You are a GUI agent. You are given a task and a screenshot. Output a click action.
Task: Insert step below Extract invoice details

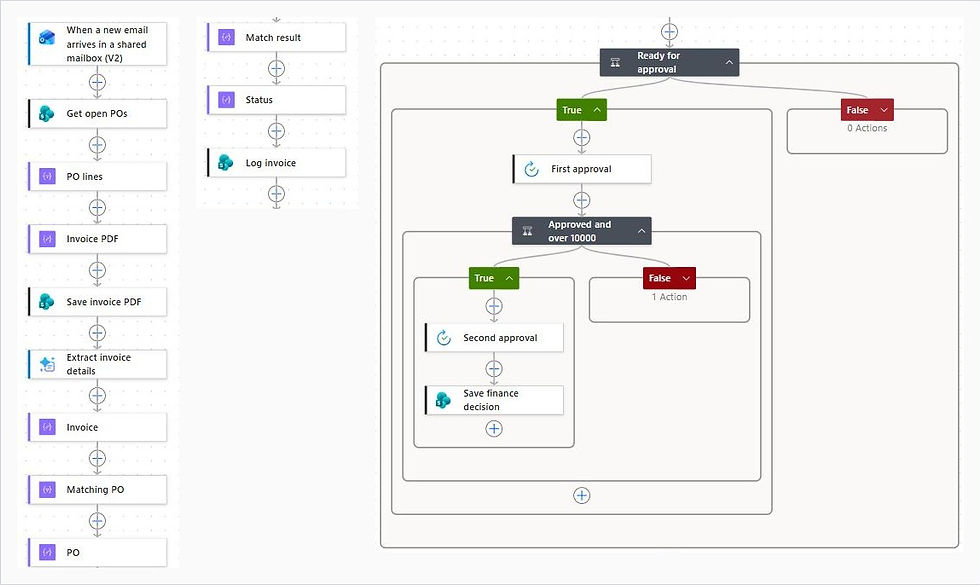(x=97, y=396)
